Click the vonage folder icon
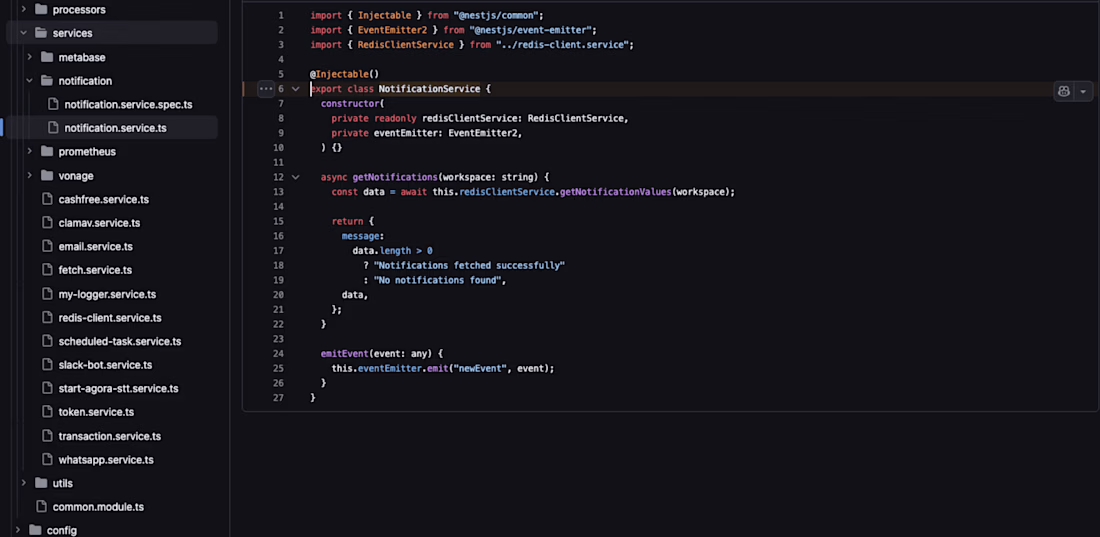Screen dimensions: 1100x537 pos(47,175)
